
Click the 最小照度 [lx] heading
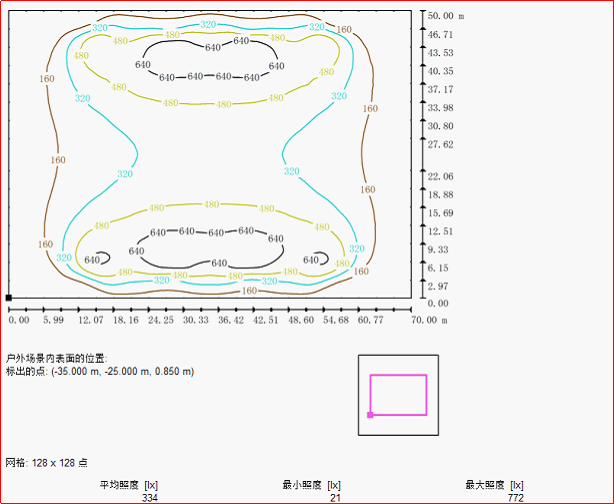tap(311, 485)
